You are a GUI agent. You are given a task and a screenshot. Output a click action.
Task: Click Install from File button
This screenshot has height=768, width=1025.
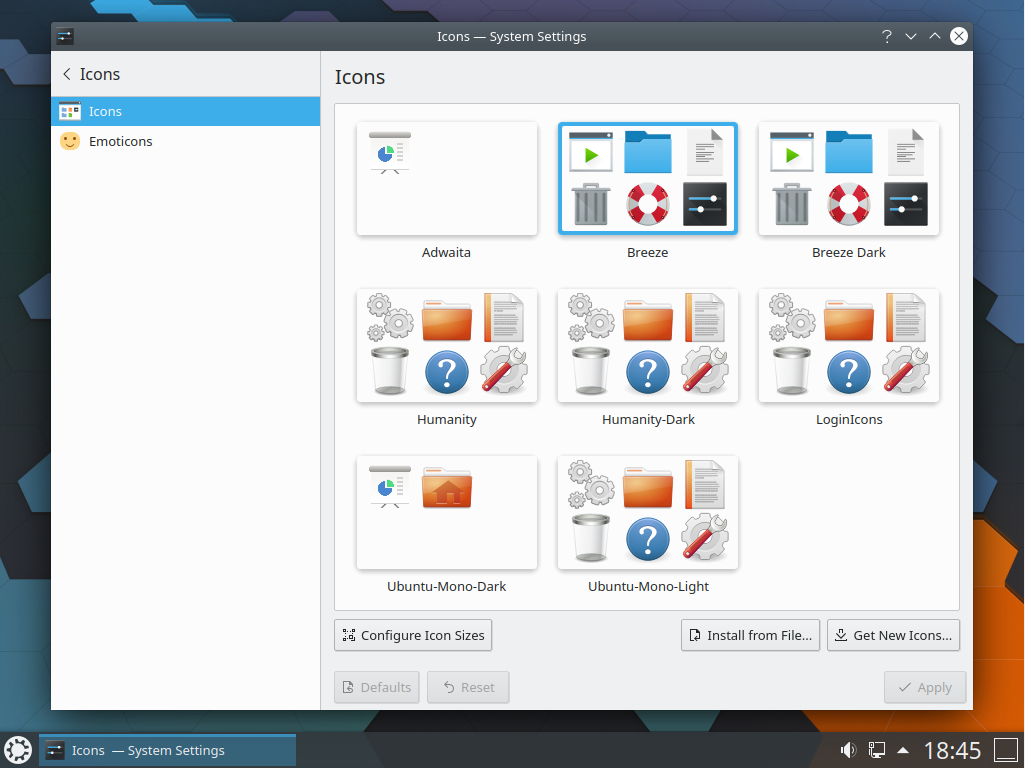click(750, 635)
